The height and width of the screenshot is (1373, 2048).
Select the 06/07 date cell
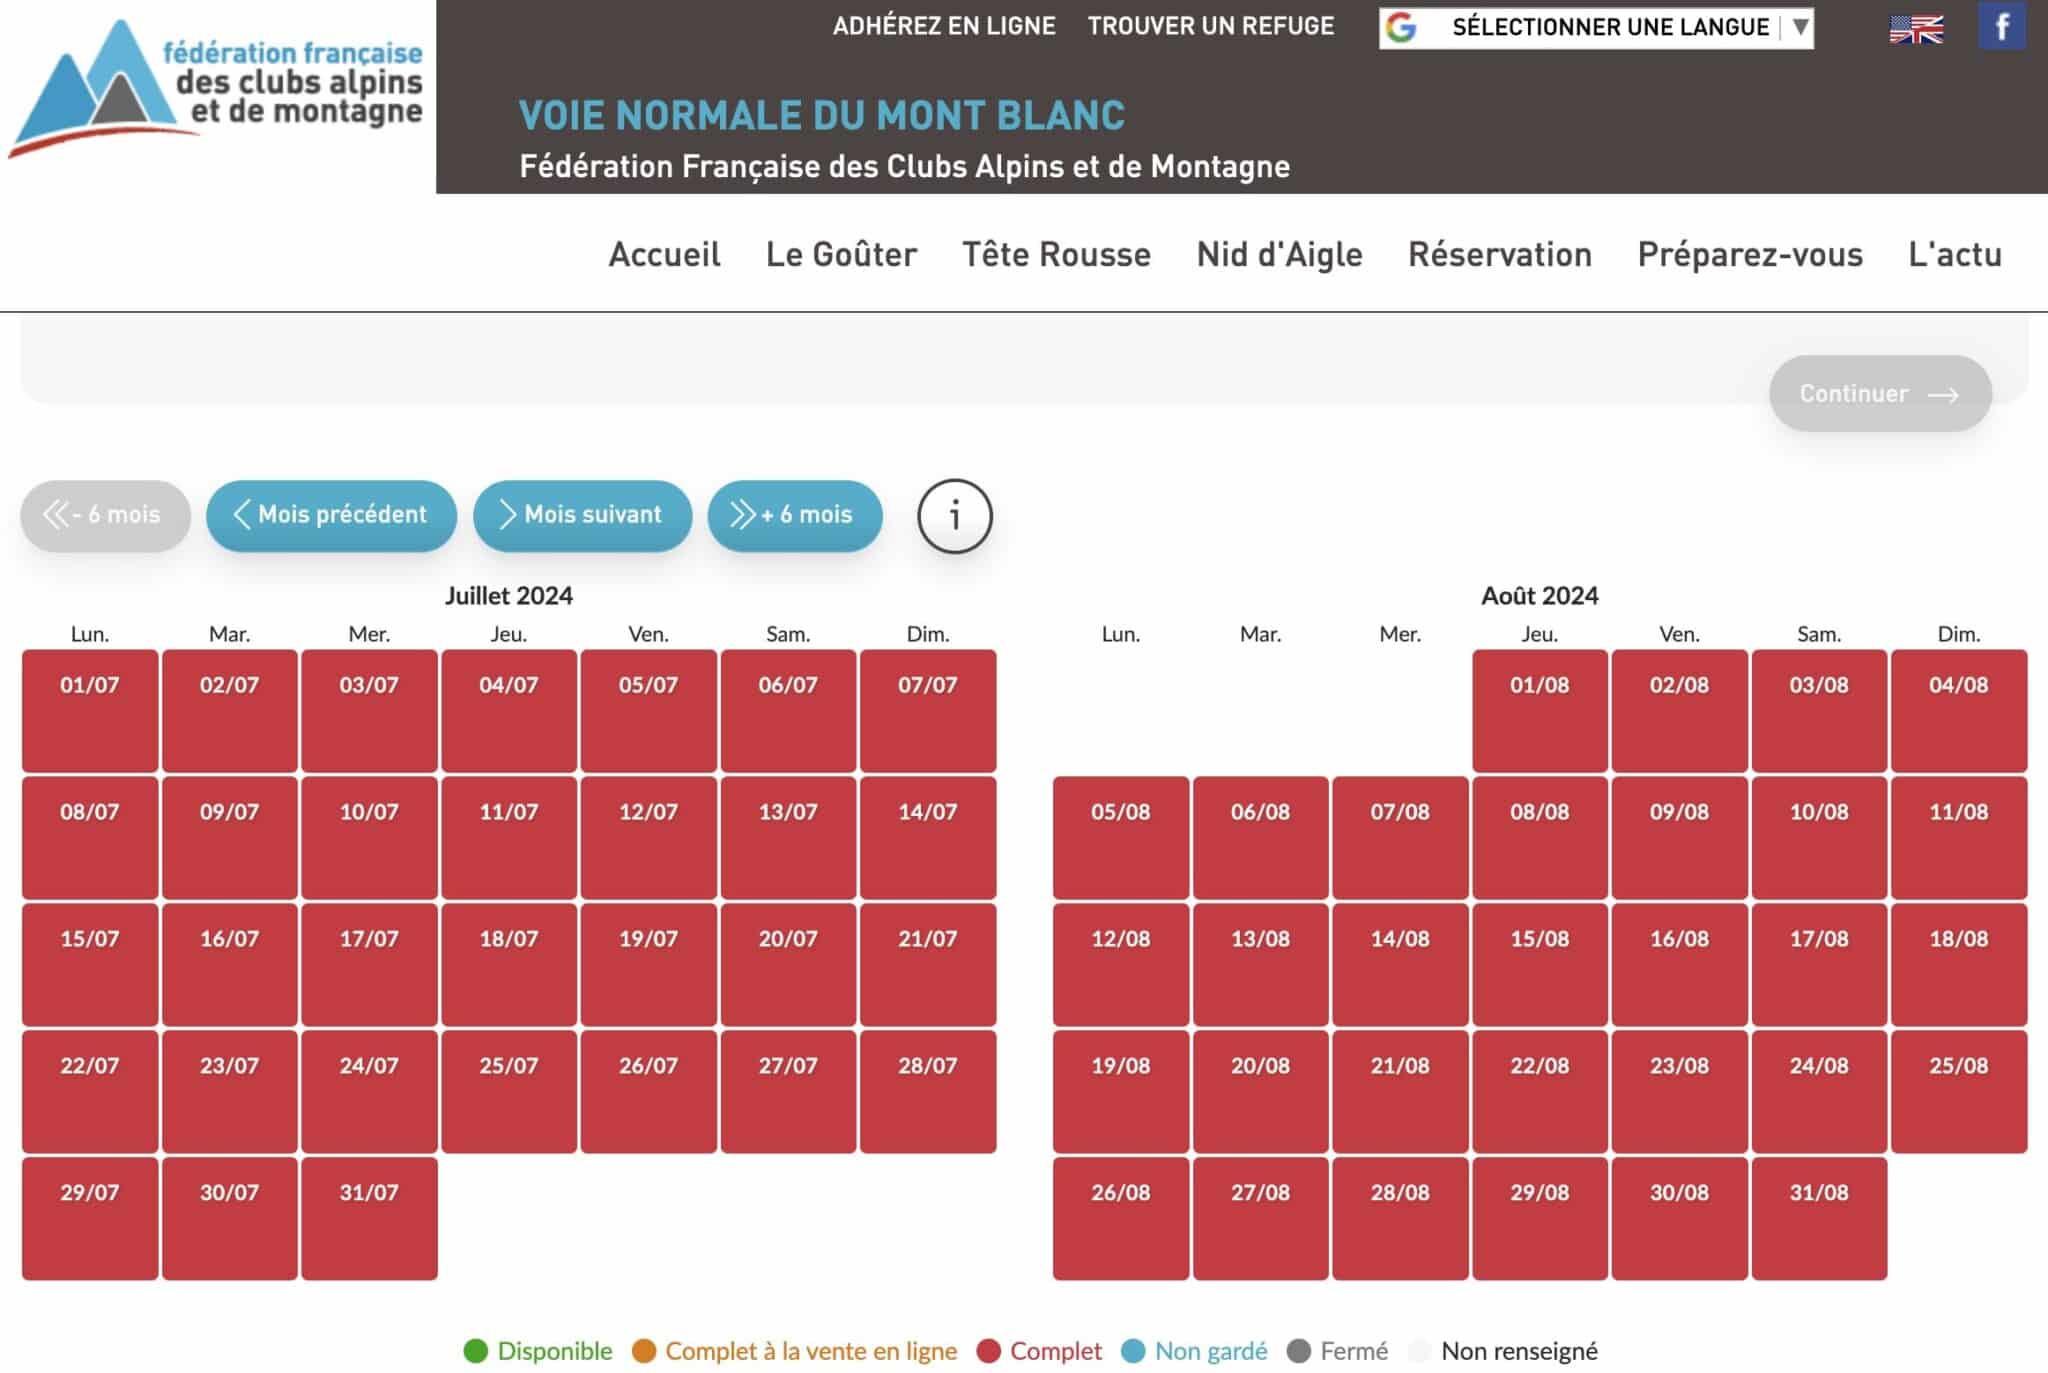coord(788,710)
